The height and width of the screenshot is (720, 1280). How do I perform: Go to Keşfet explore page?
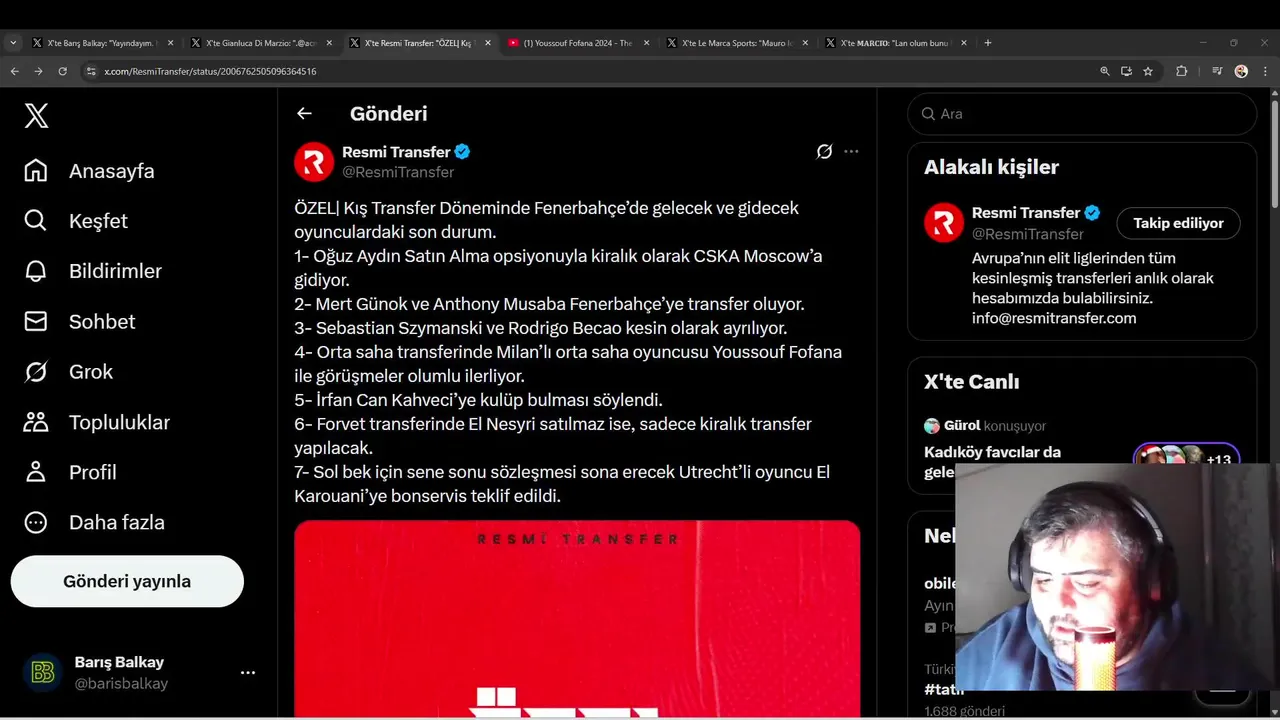pos(76,221)
